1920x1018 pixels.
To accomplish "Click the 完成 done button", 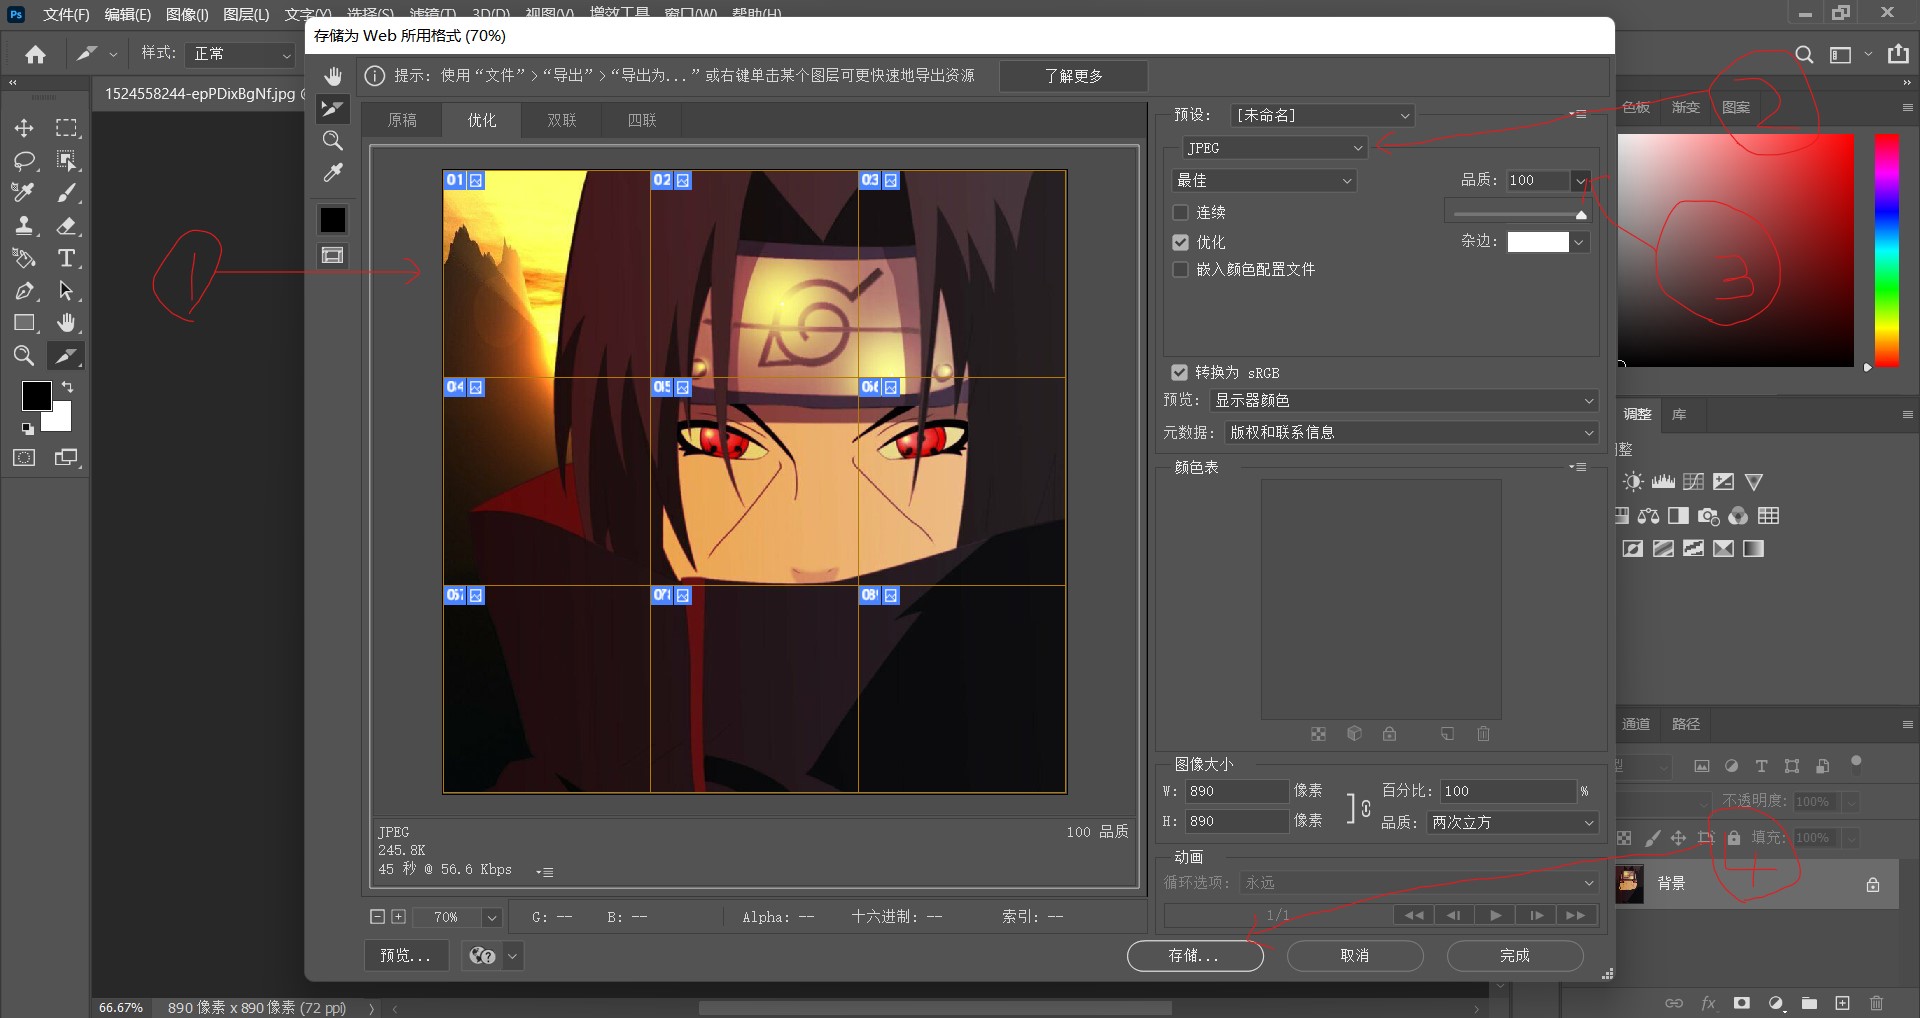I will (x=1515, y=956).
